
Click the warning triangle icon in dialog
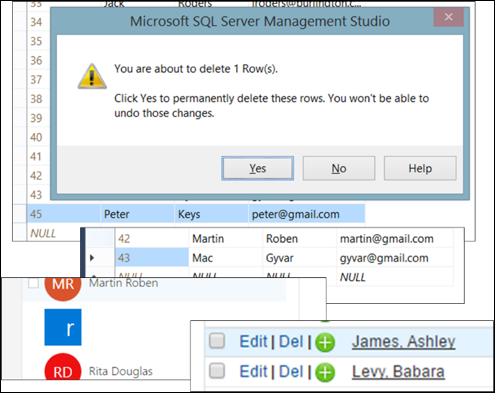tap(92, 77)
